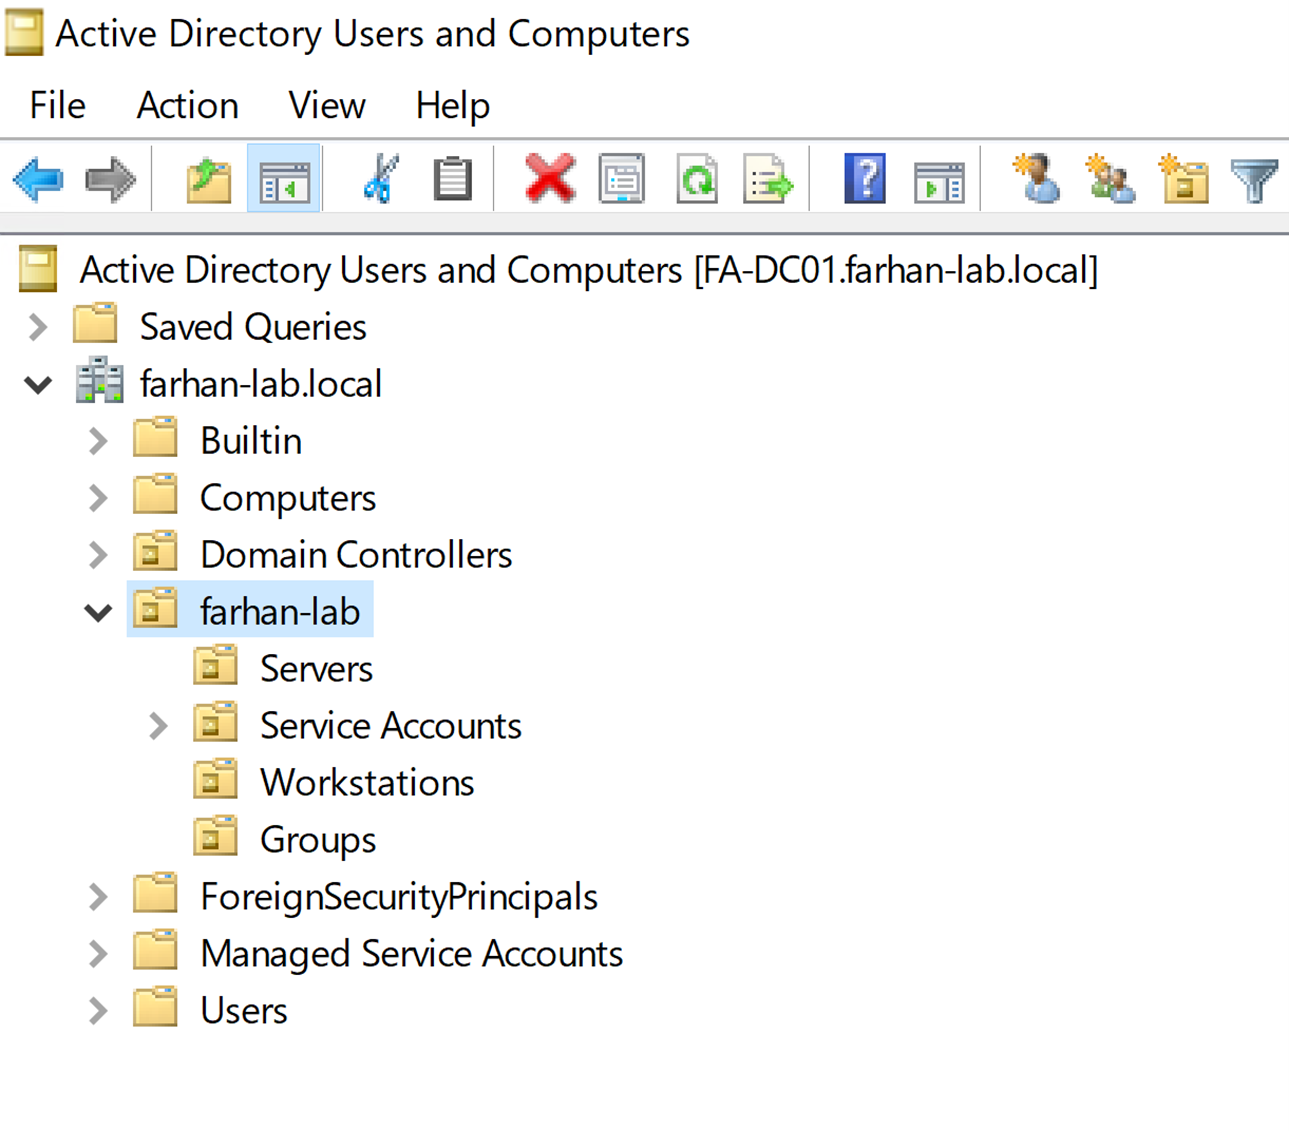Click the green Refresh icon
Image resolution: width=1289 pixels, height=1131 pixels.
(x=696, y=180)
